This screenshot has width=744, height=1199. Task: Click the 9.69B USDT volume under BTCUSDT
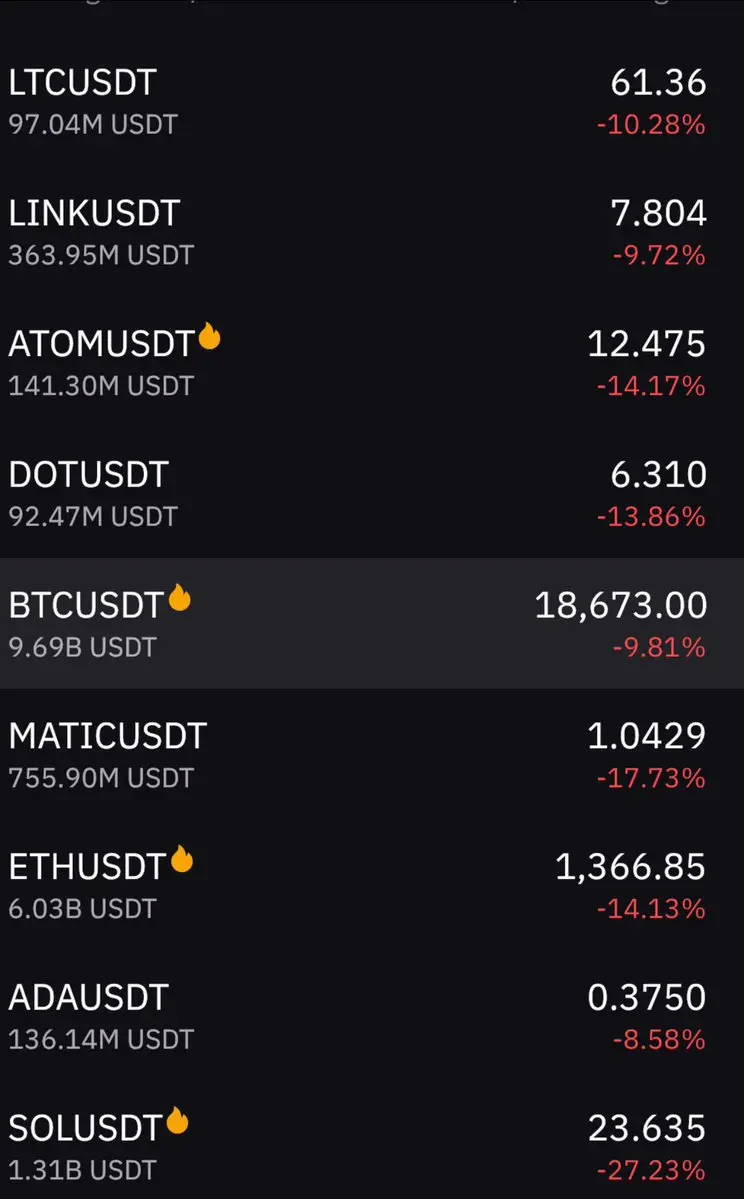point(83,647)
